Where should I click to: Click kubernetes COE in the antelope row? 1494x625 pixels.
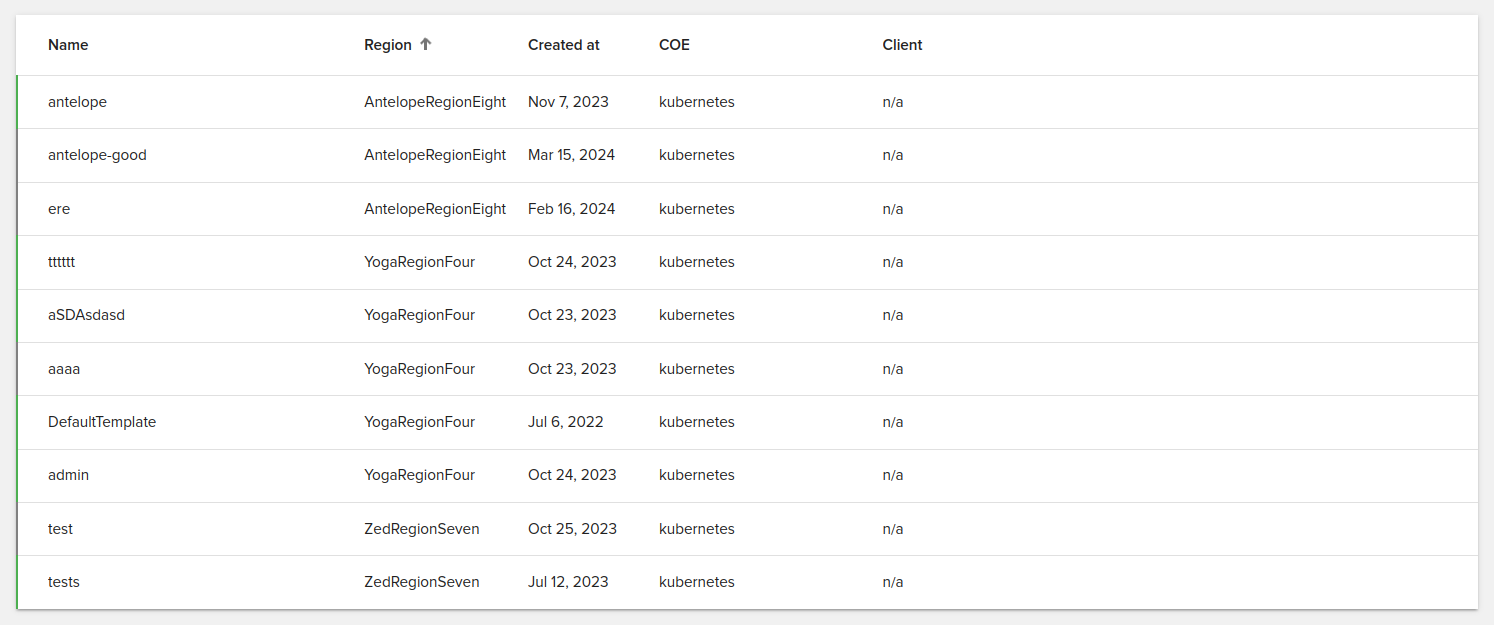point(696,101)
